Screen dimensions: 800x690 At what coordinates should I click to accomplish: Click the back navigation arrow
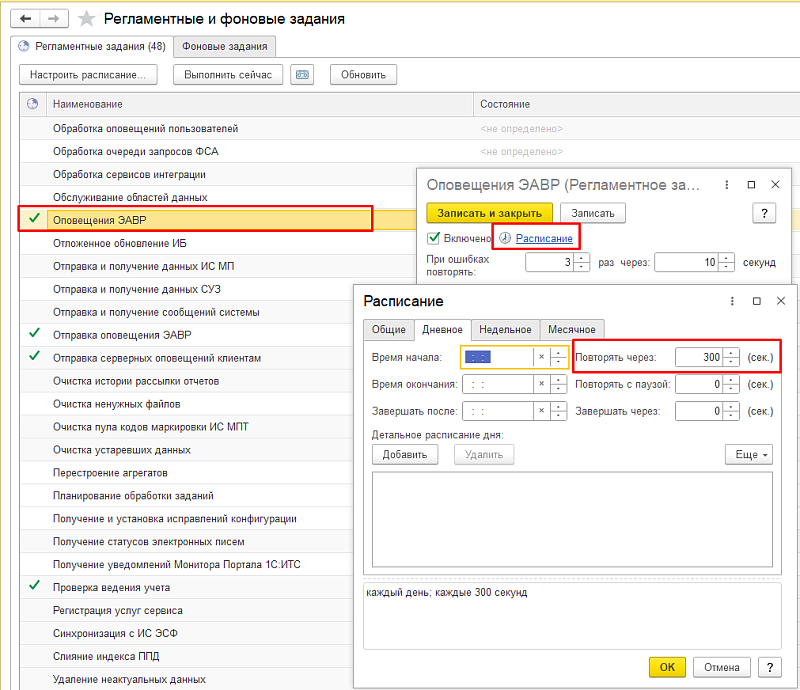click(26, 19)
